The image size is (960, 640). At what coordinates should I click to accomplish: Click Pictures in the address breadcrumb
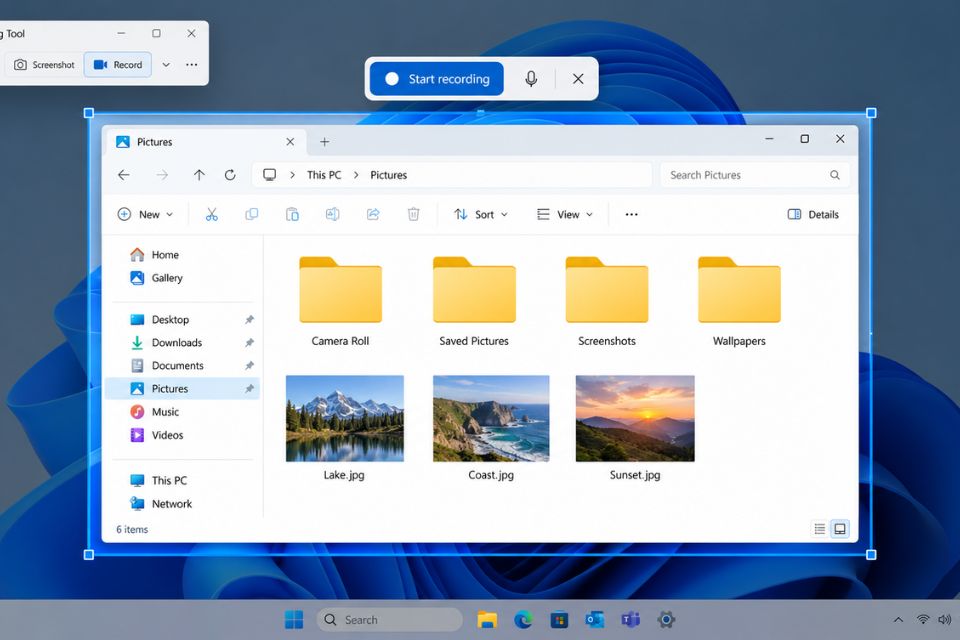(x=389, y=175)
